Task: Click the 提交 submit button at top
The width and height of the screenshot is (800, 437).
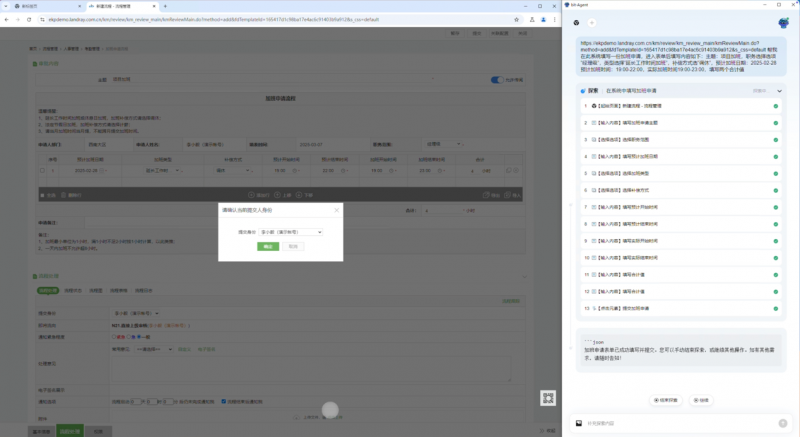Action: click(477, 33)
